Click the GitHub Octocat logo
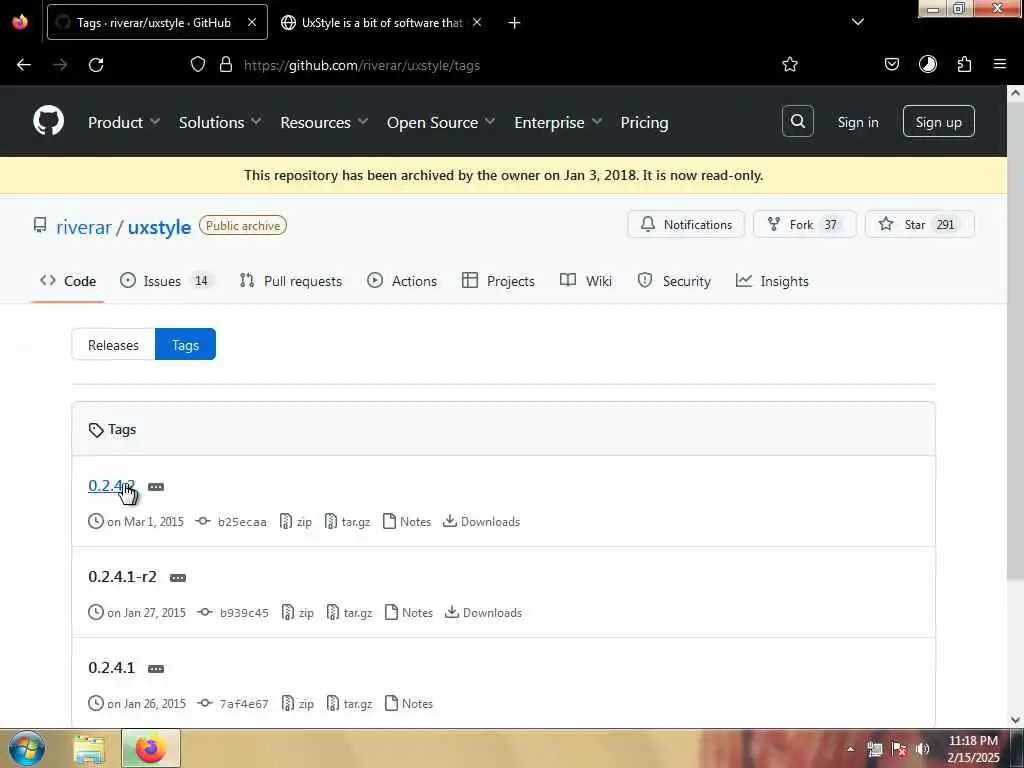1024x768 pixels. point(48,121)
